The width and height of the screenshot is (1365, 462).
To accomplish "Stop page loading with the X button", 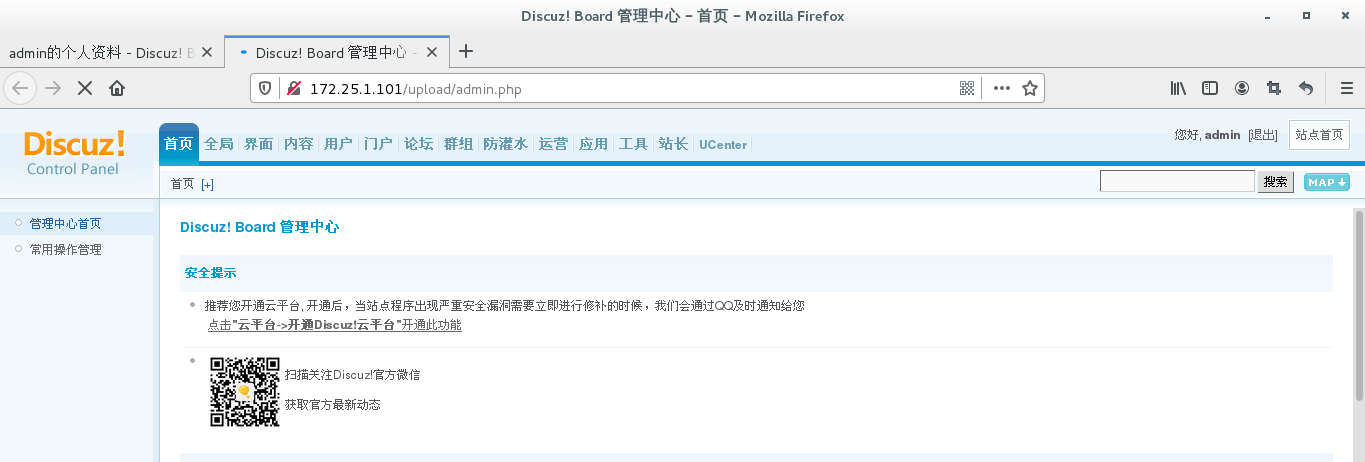I will 85,88.
